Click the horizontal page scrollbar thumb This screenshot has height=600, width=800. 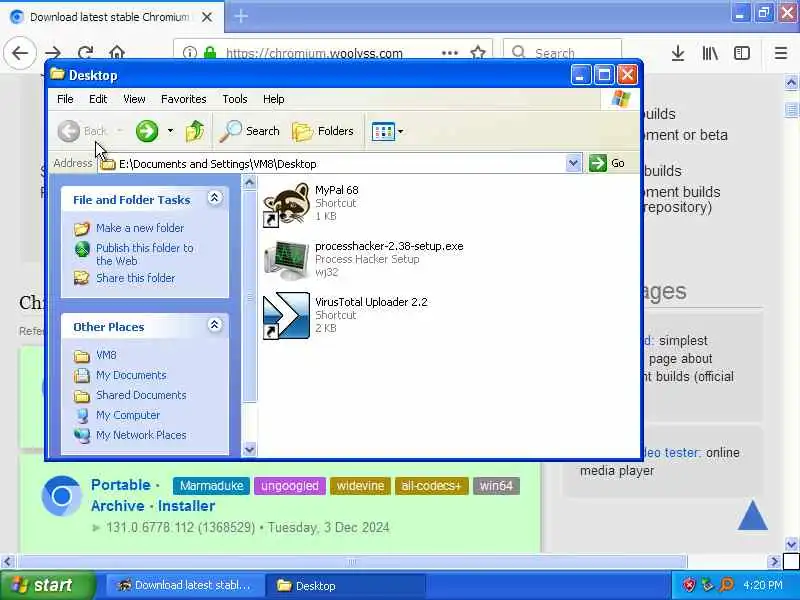pos(352,562)
